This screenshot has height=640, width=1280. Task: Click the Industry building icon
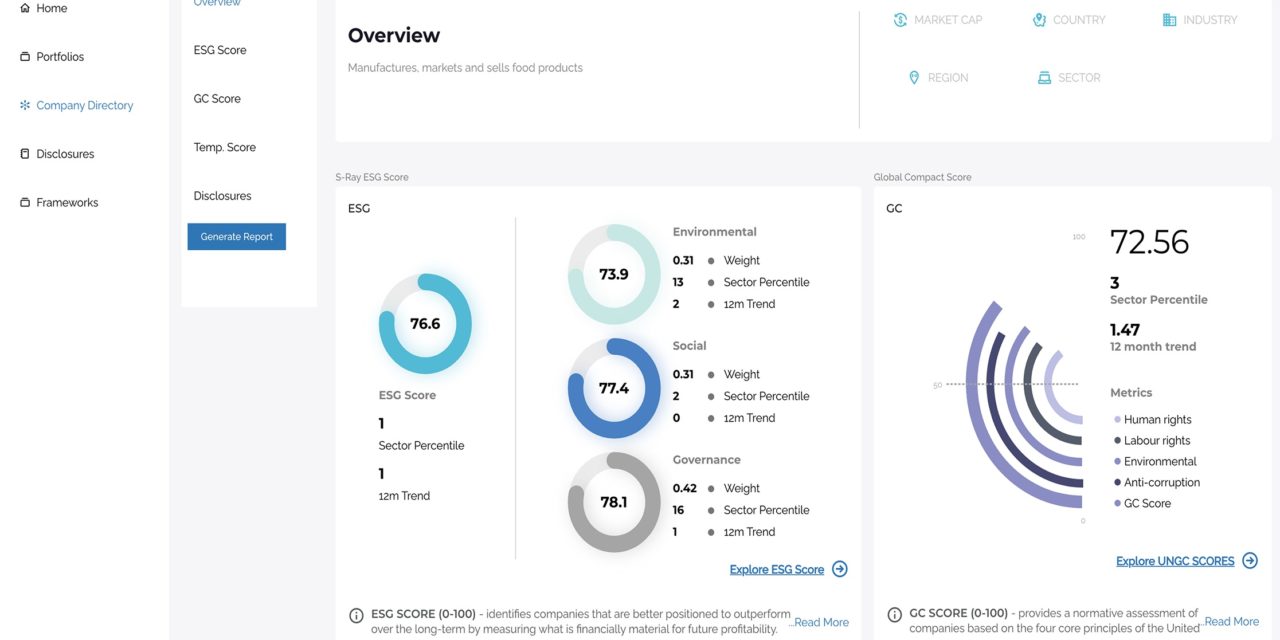click(x=1169, y=20)
